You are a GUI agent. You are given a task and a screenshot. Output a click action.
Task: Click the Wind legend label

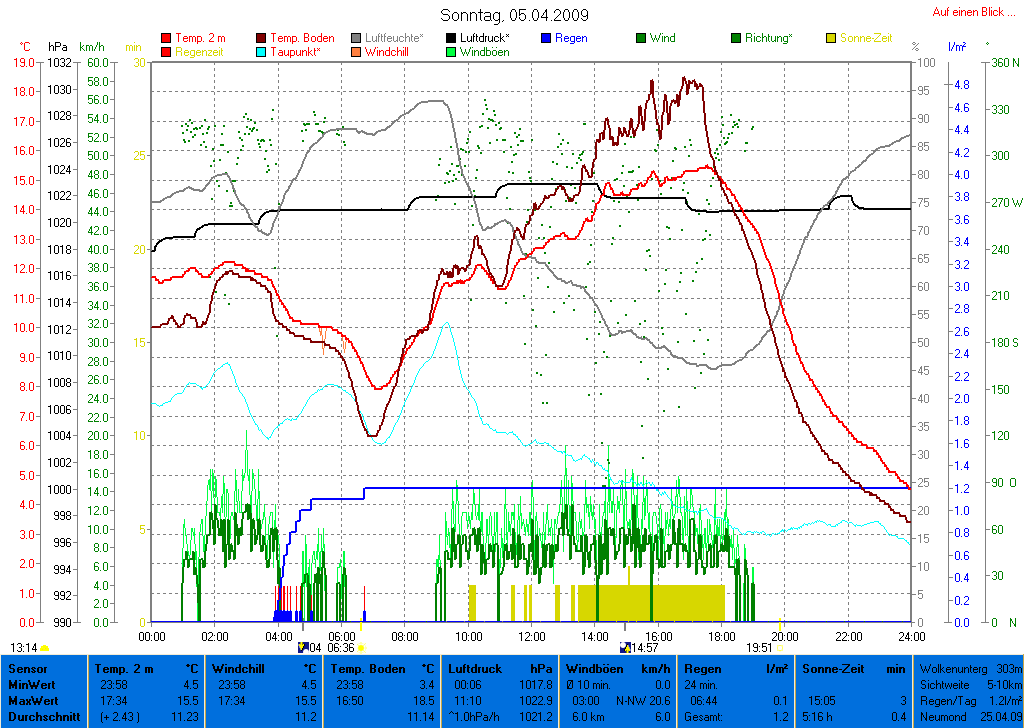pyautogui.click(x=662, y=38)
